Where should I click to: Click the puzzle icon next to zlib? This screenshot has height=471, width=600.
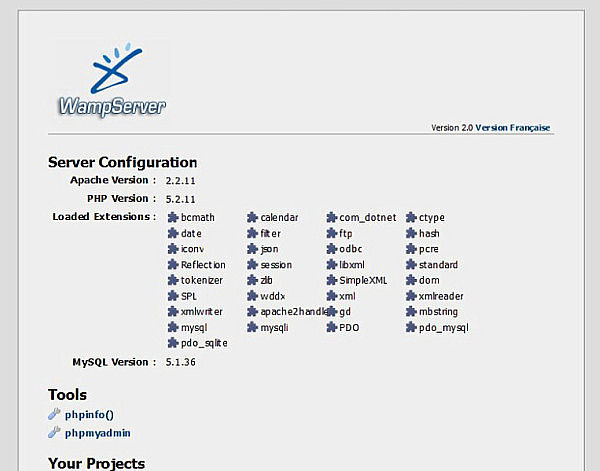[x=252, y=280]
